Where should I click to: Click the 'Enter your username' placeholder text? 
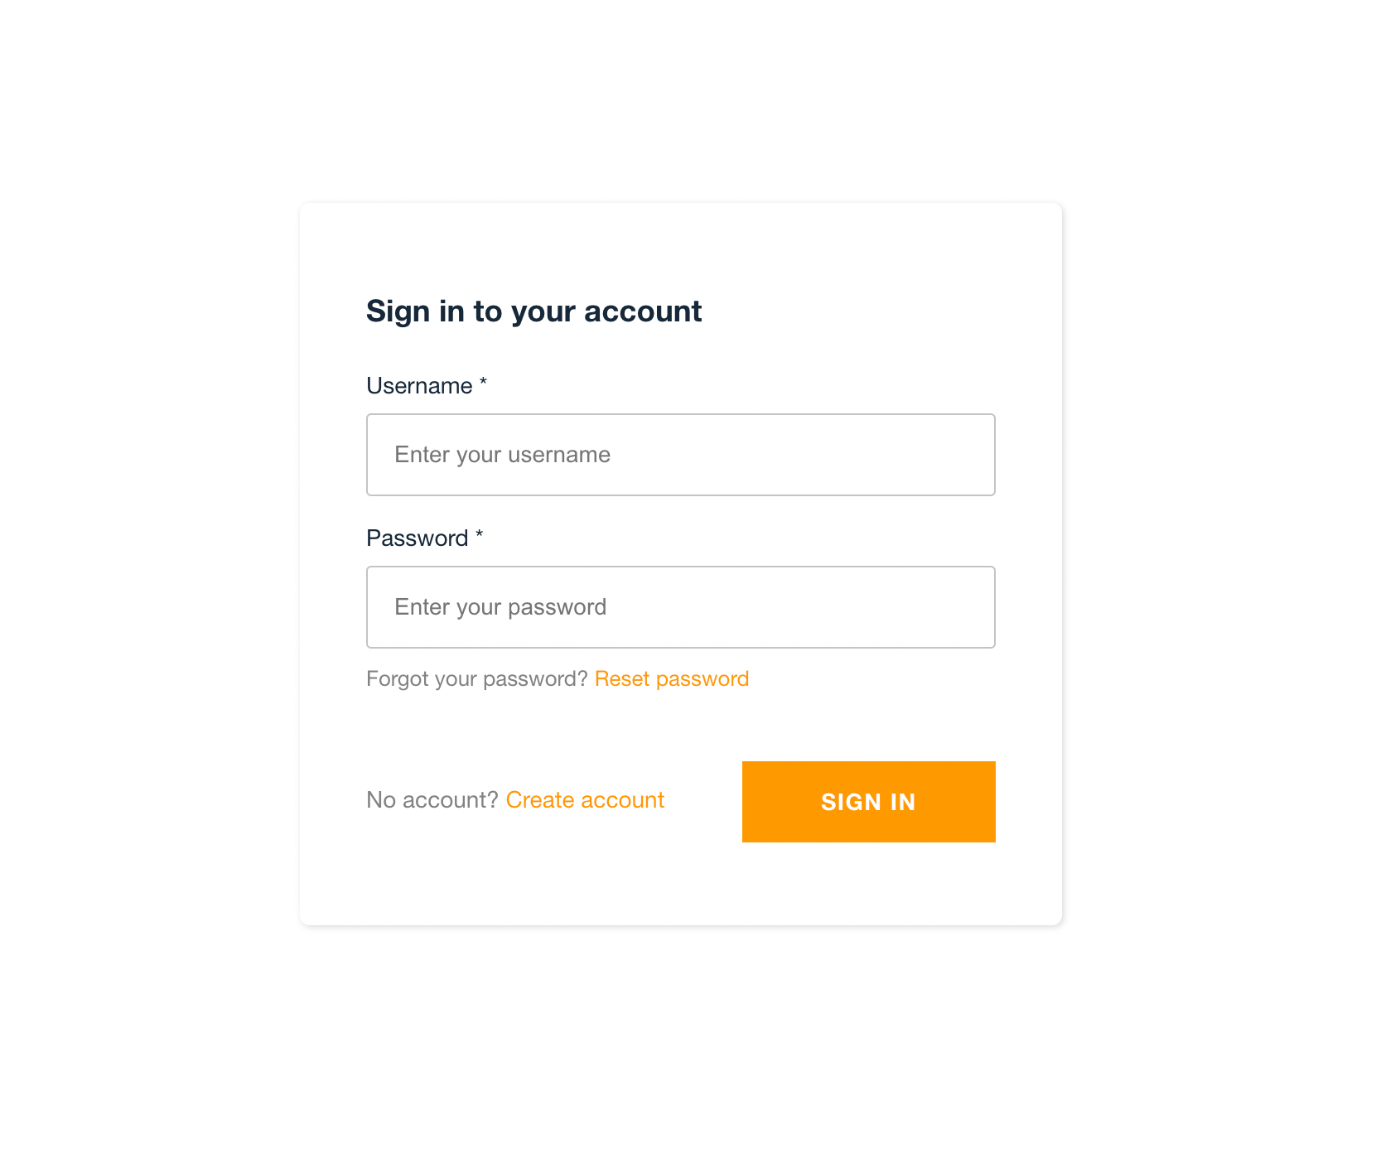(502, 455)
